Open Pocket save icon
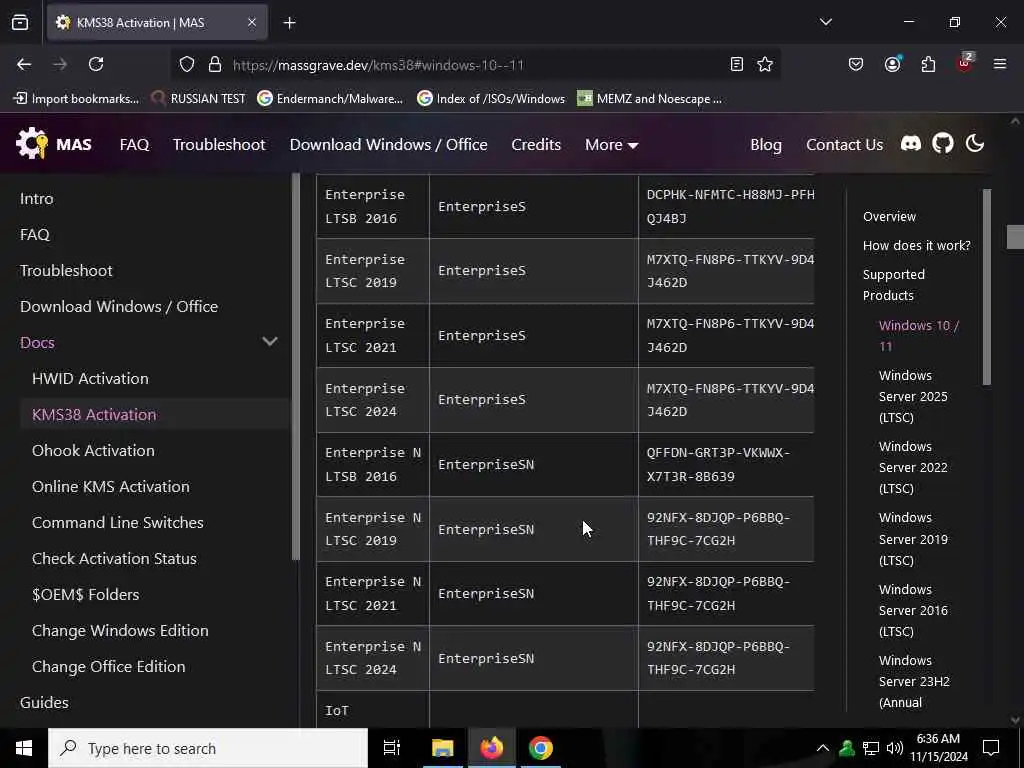1024x768 pixels. 856,64
